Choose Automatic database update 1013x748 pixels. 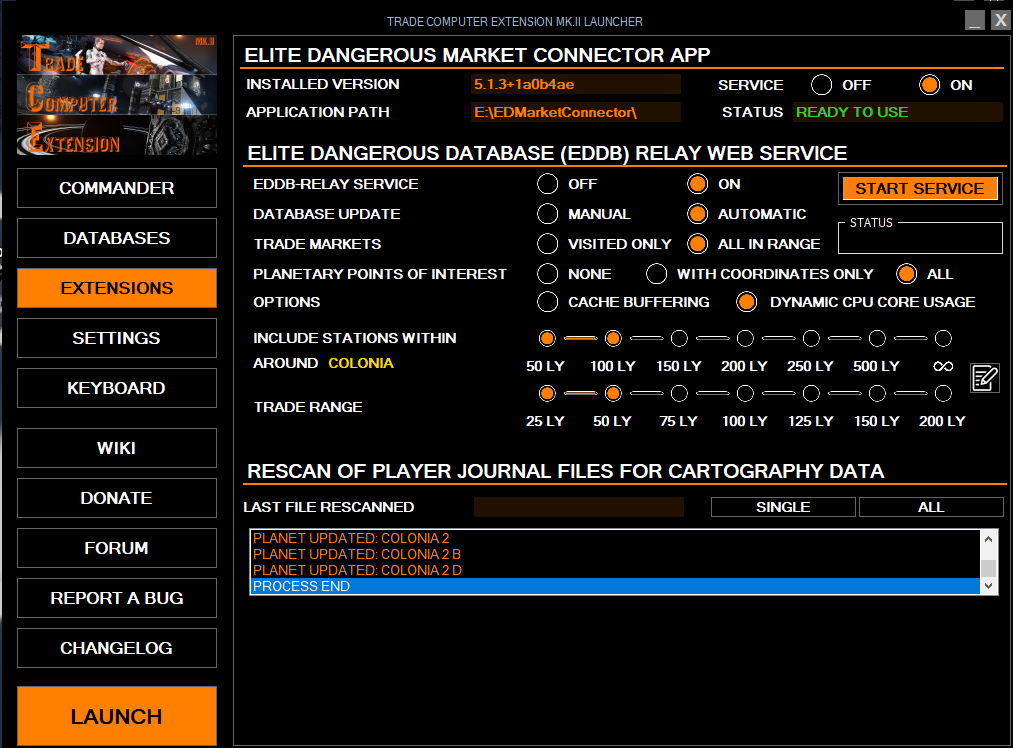(x=698, y=214)
